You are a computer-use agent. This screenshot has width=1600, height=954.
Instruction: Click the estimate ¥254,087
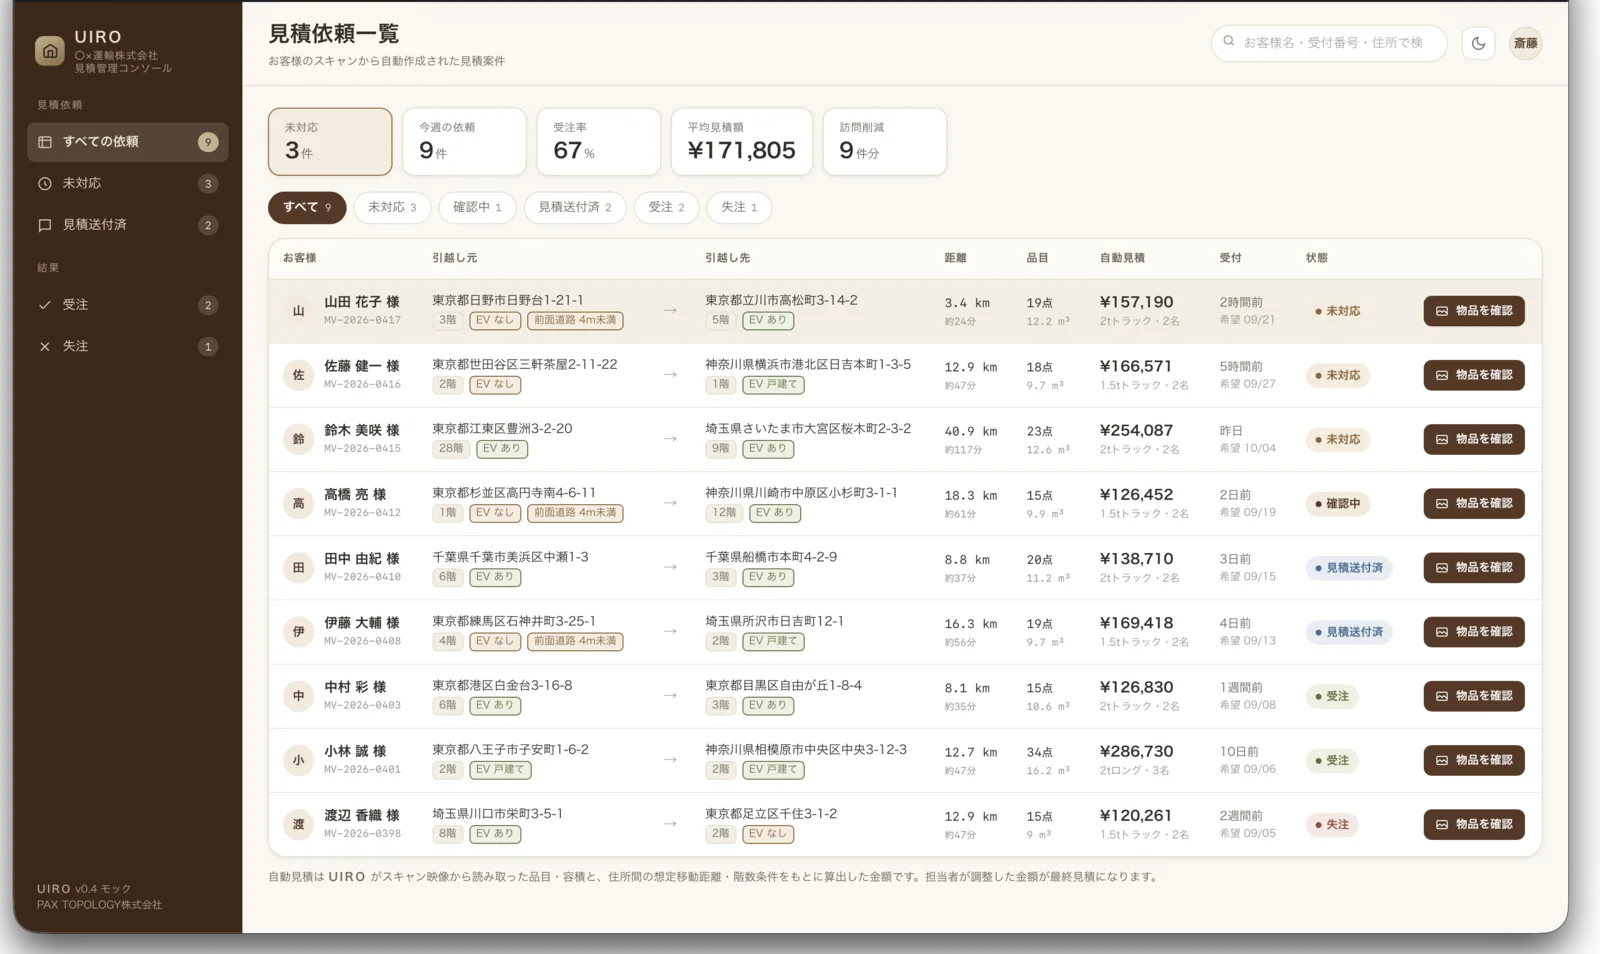point(1136,431)
